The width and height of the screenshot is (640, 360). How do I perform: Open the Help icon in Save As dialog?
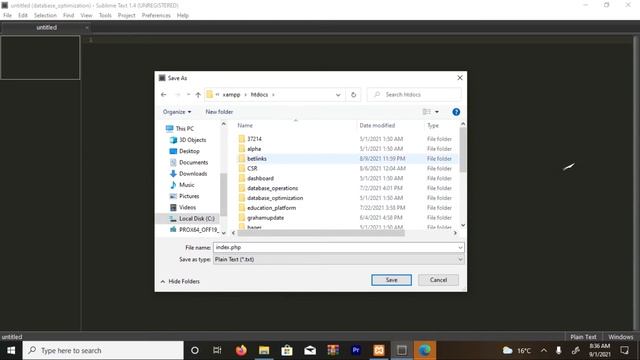tap(456, 112)
